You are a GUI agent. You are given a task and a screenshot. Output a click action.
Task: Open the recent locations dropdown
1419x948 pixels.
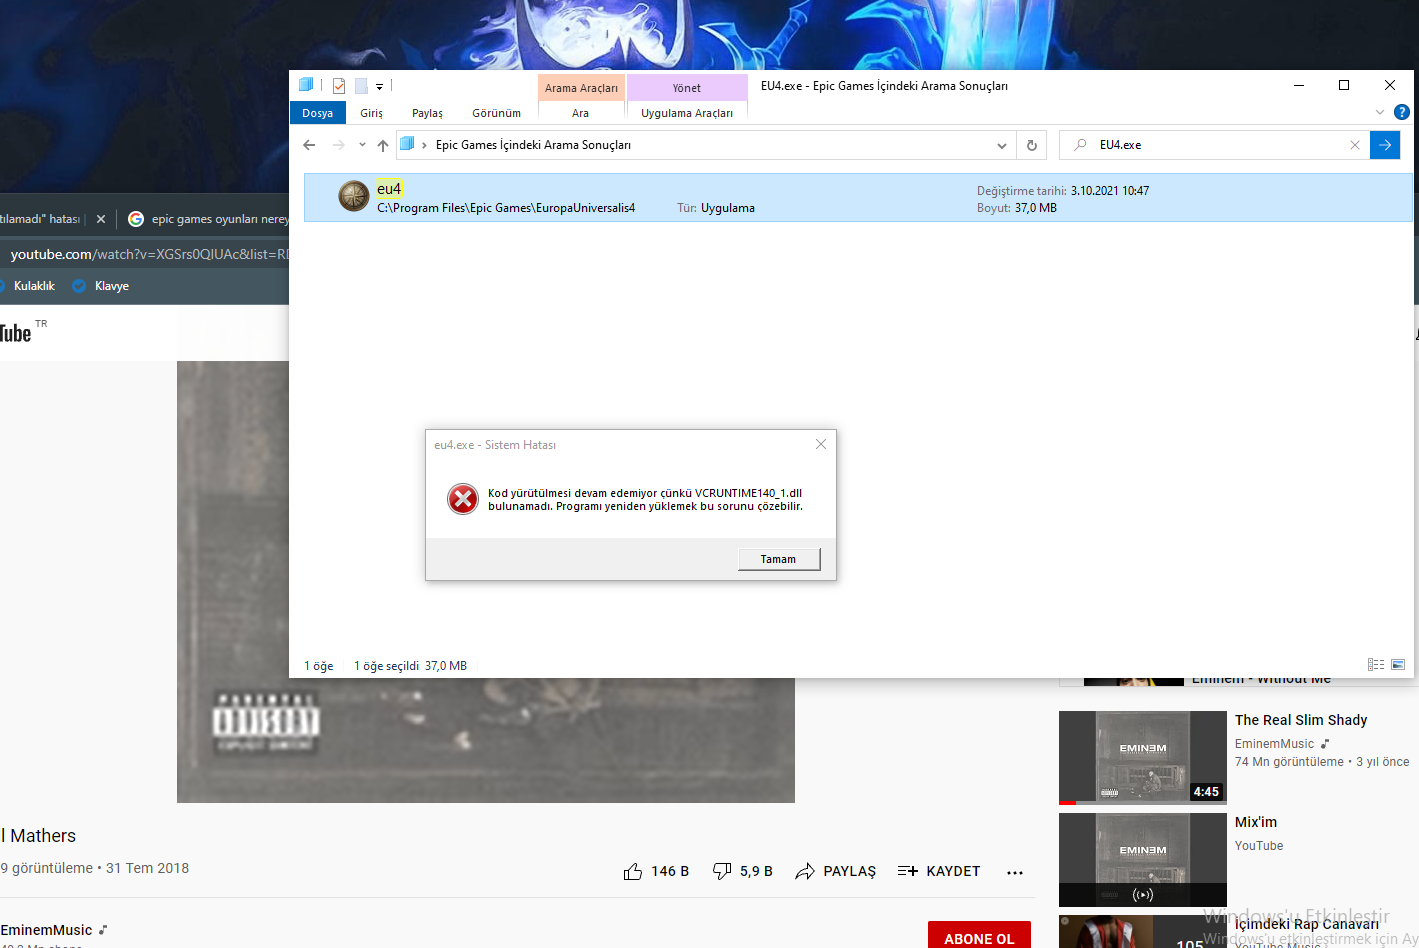point(362,145)
